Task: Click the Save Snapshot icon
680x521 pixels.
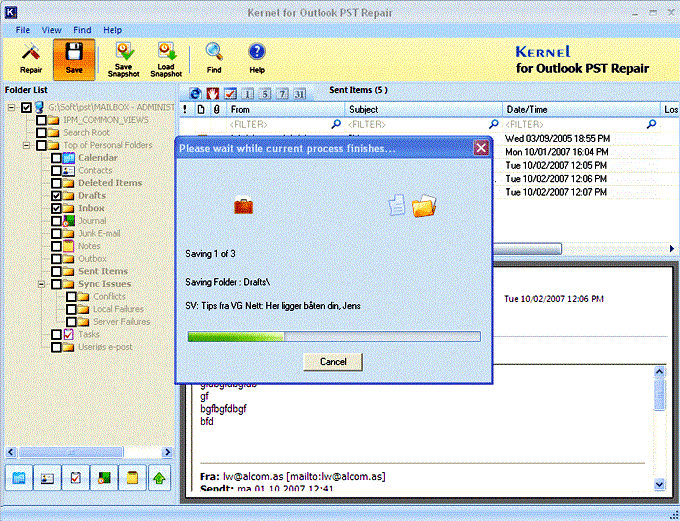Action: (x=124, y=59)
